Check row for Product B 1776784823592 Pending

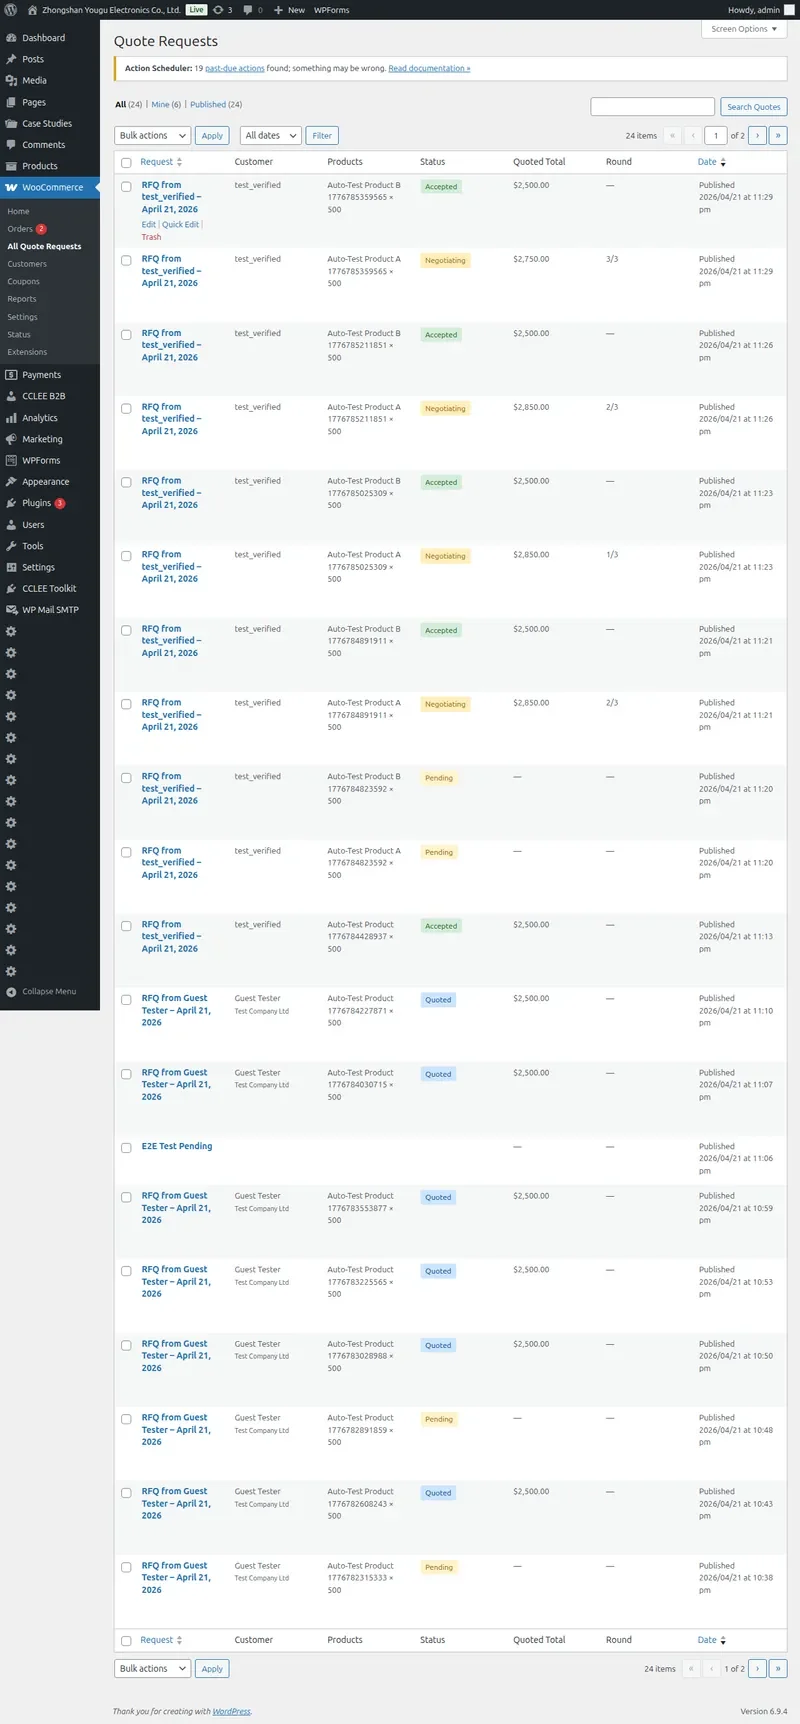[126, 778]
